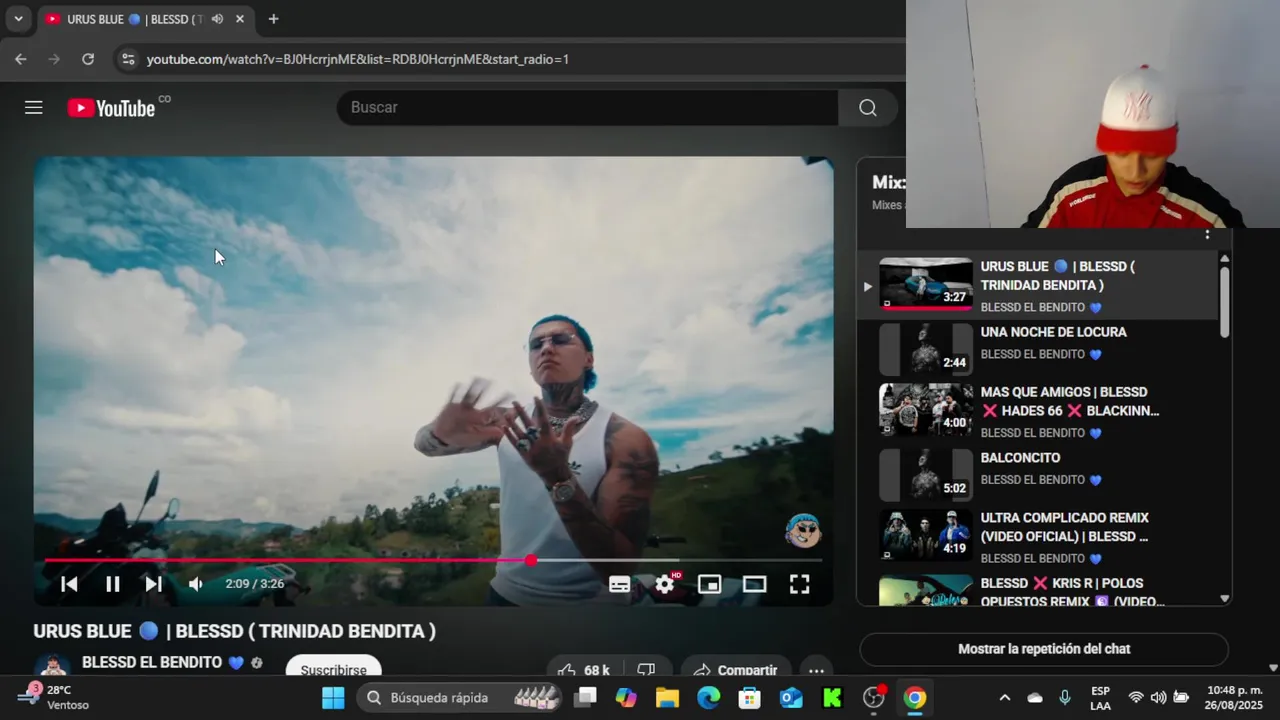Close the URUS BLUE tab
The width and height of the screenshot is (1280, 720).
point(240,19)
